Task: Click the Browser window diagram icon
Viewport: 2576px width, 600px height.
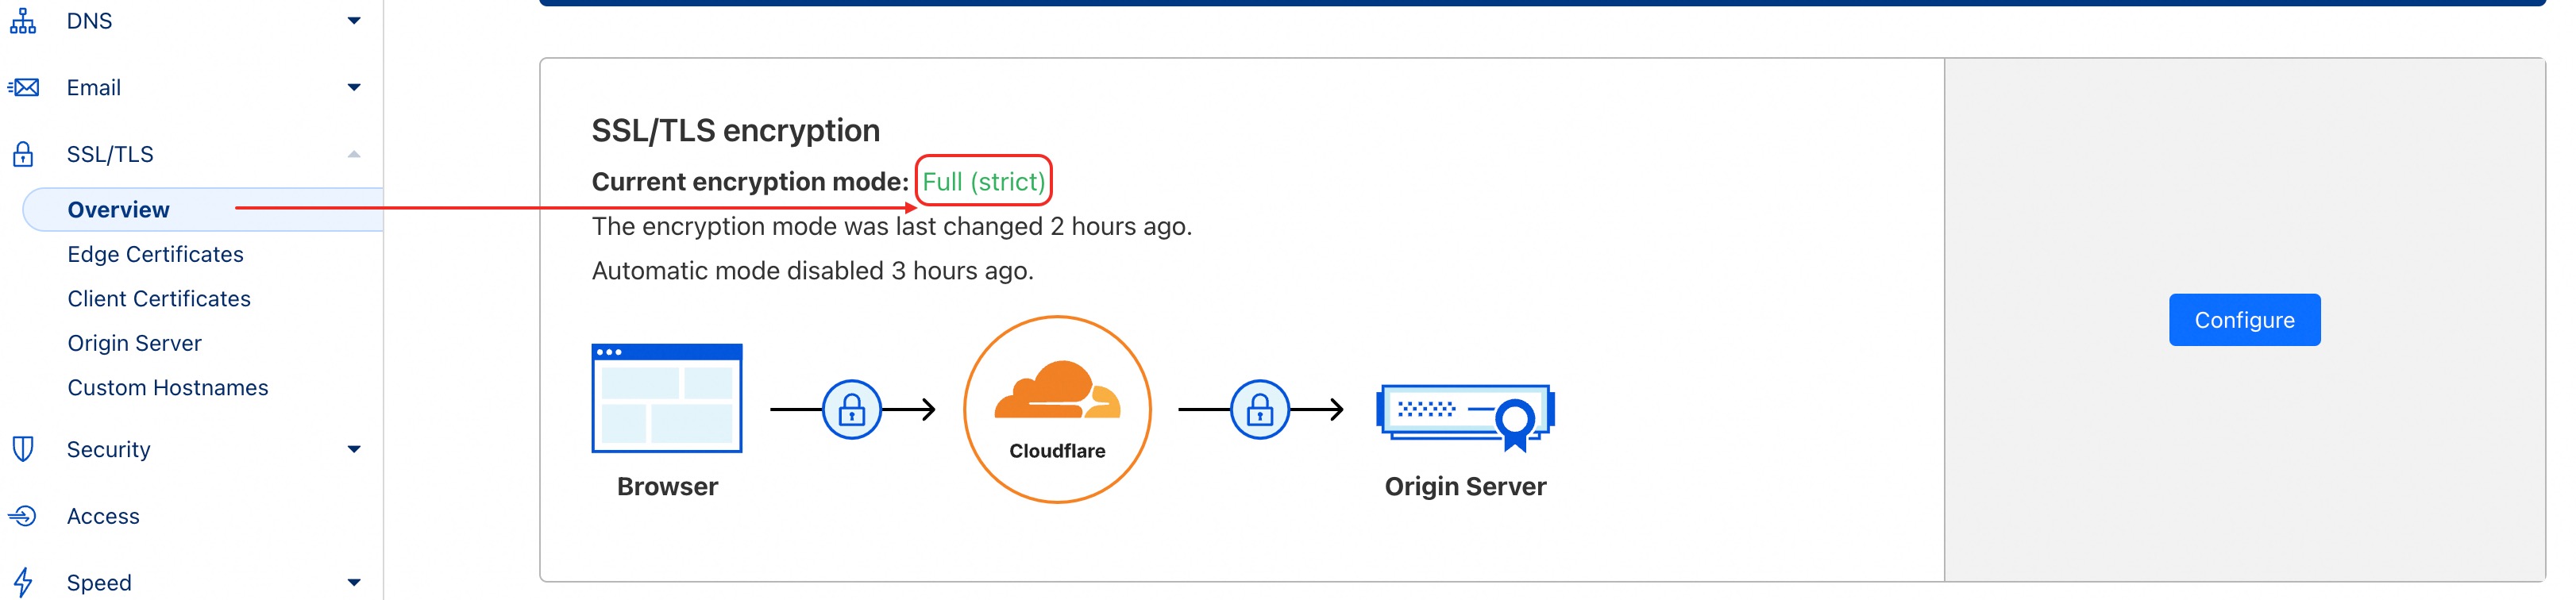Action: click(x=667, y=398)
